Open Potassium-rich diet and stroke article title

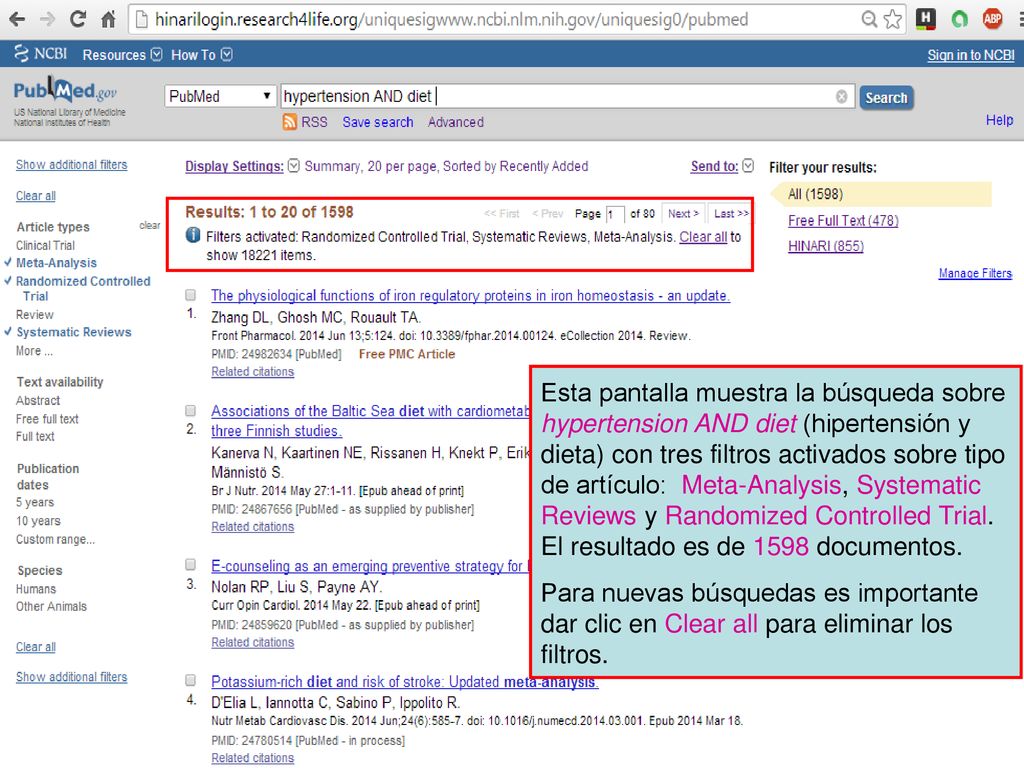click(404, 682)
